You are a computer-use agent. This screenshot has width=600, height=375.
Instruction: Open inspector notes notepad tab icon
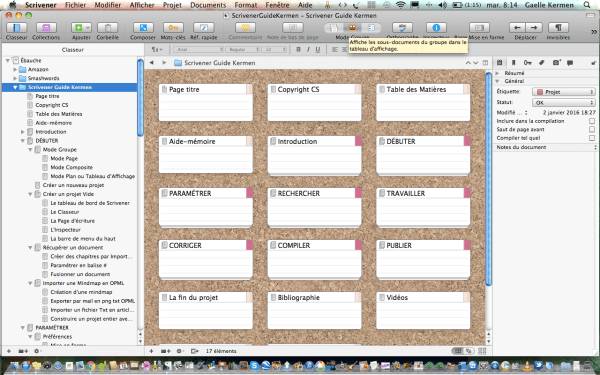pos(499,63)
